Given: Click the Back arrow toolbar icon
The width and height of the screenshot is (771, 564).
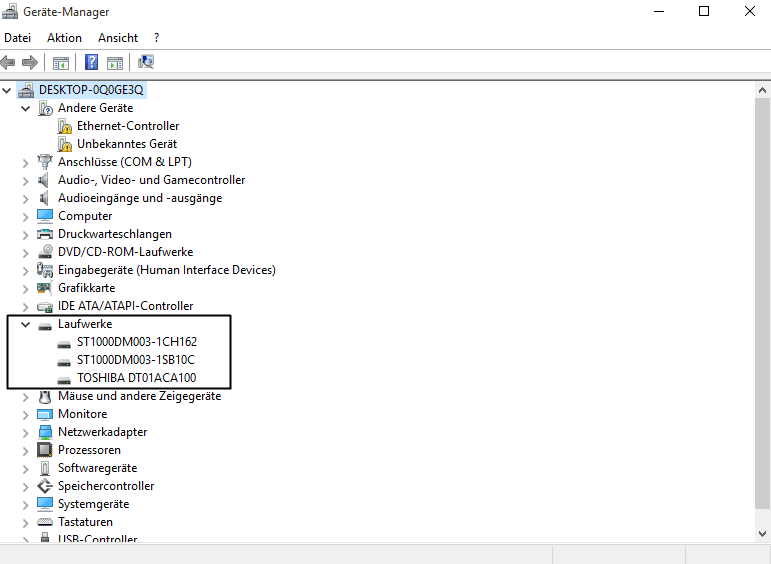Looking at the screenshot, I should (8, 62).
